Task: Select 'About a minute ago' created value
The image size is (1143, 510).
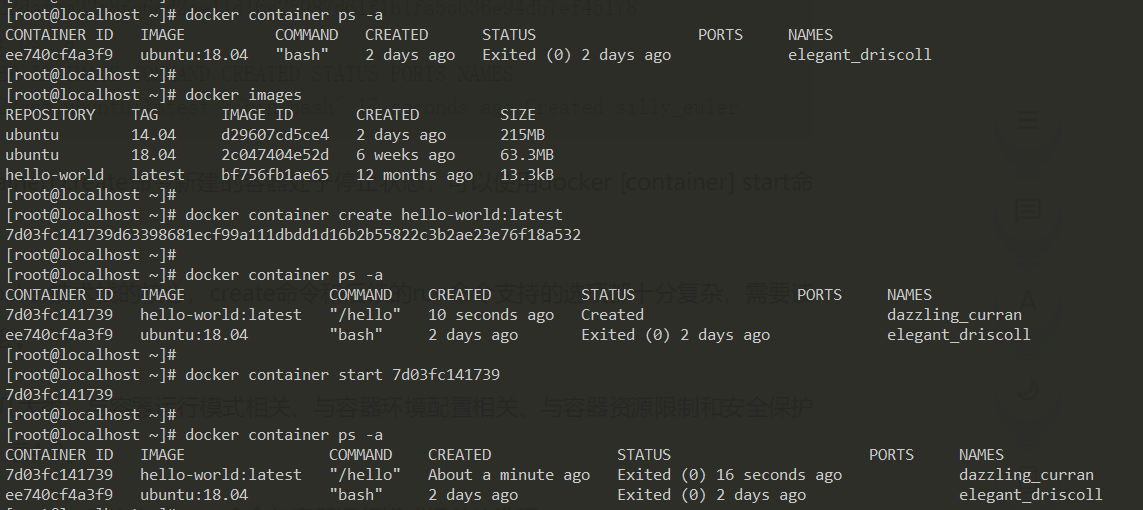Action: (509, 475)
